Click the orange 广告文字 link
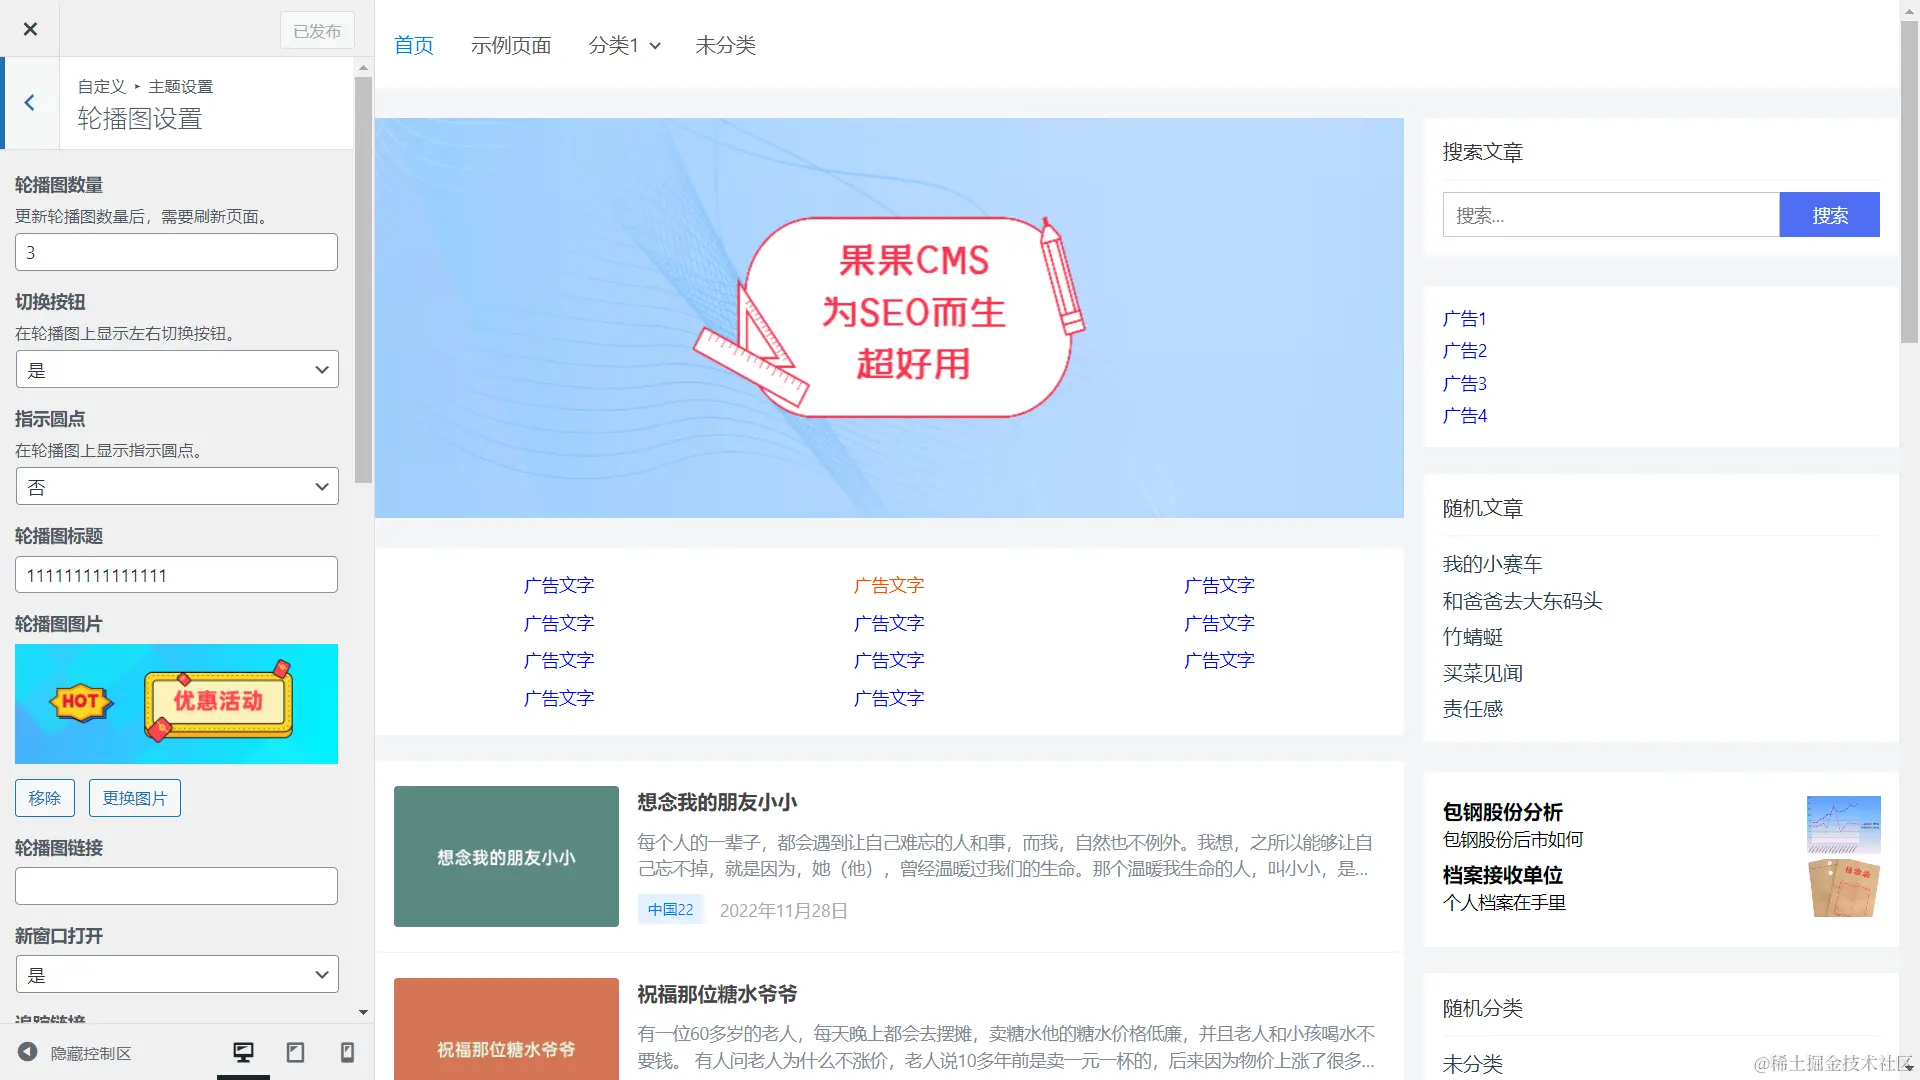The image size is (1920, 1080). tap(889, 585)
